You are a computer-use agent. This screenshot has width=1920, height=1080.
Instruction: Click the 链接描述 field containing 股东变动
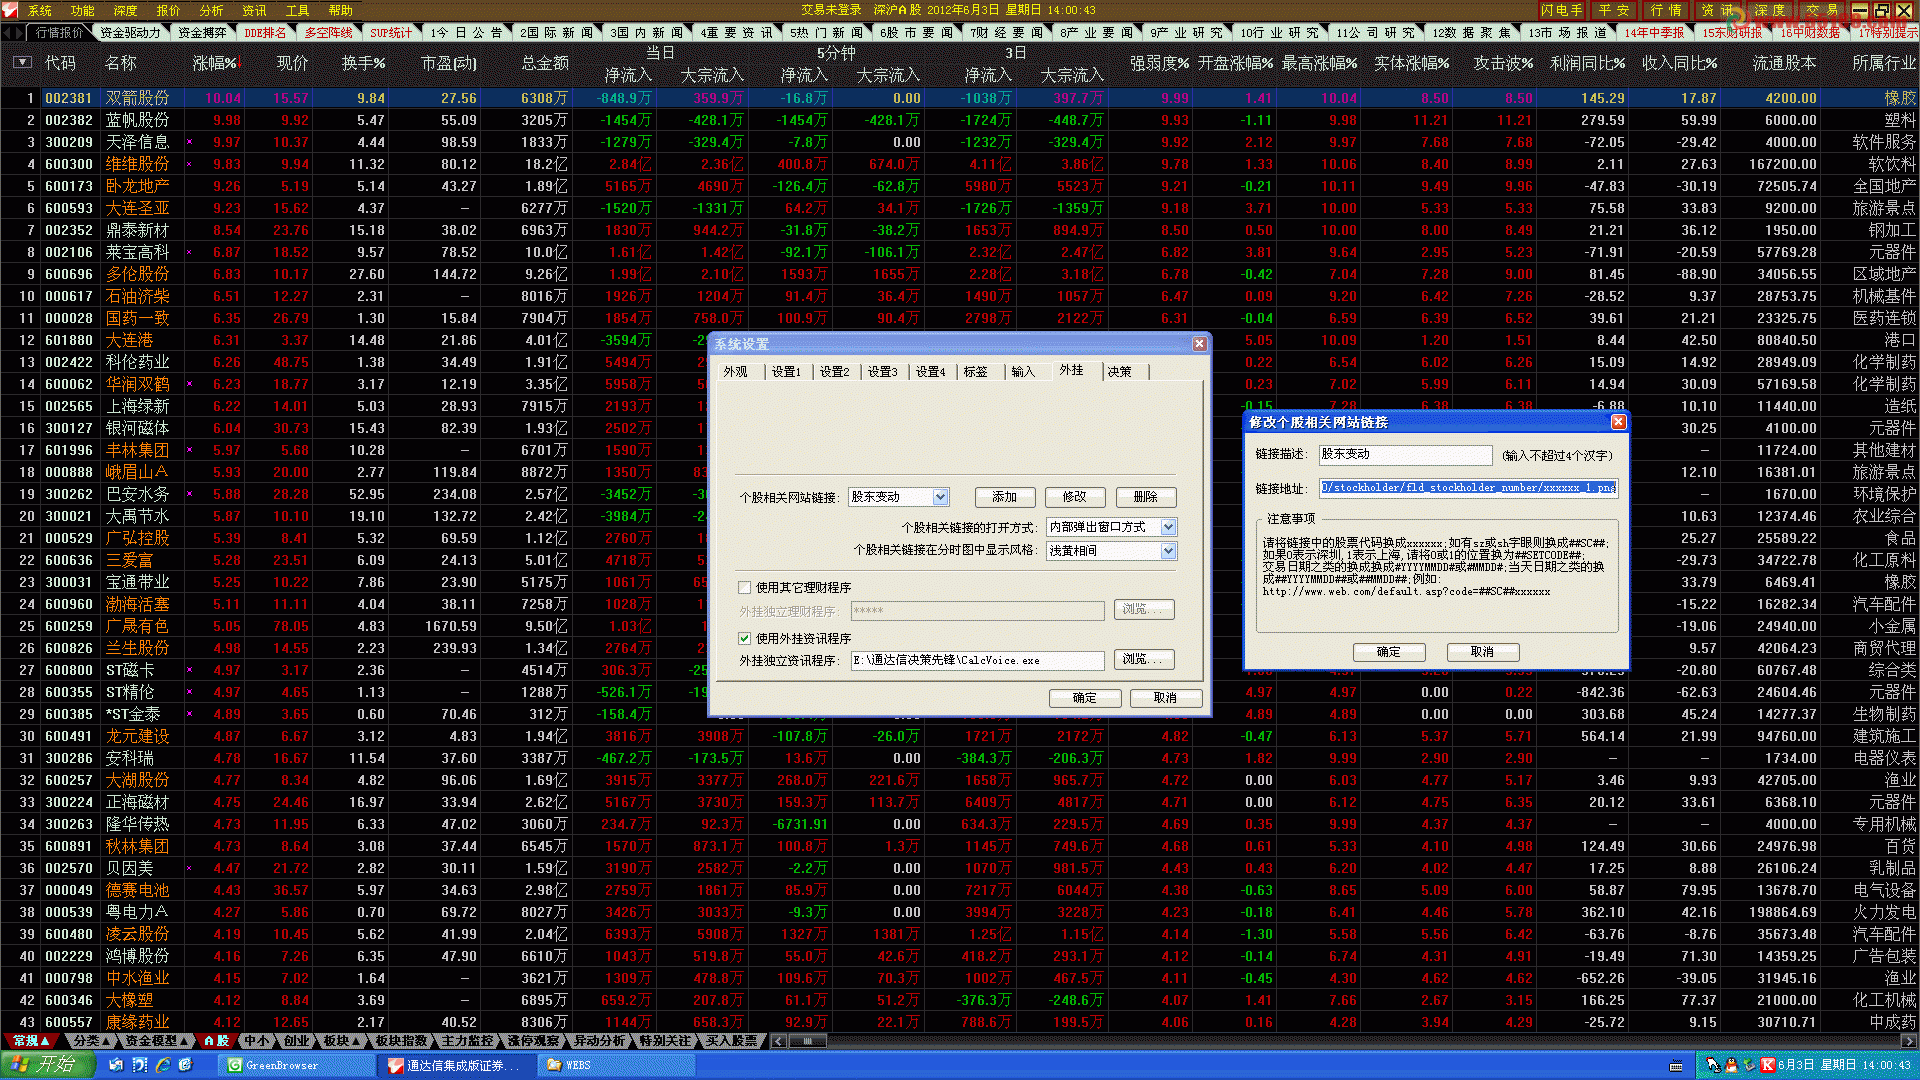coord(1405,454)
